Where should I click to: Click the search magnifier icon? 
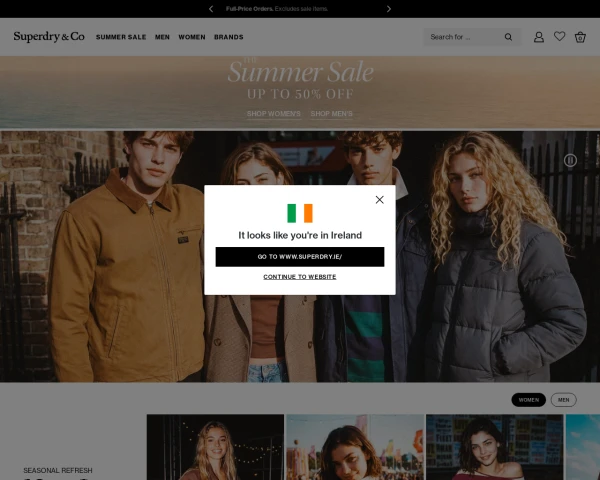[508, 37]
